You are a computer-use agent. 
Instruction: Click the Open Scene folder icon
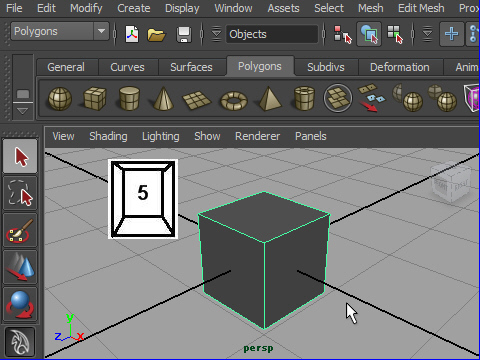click(156, 35)
